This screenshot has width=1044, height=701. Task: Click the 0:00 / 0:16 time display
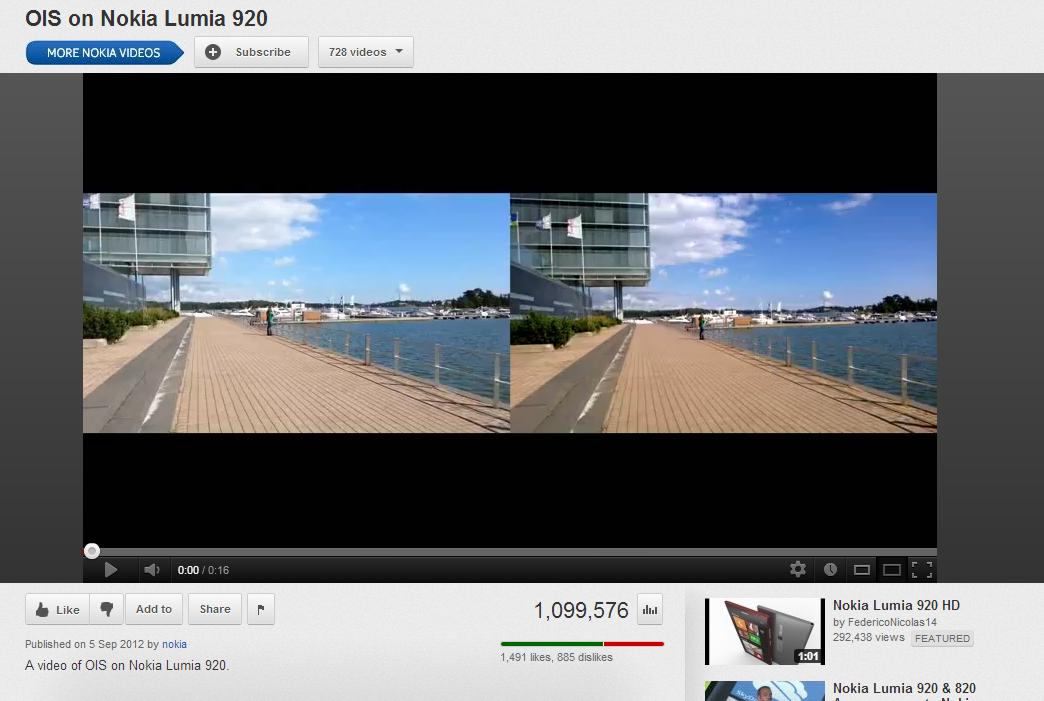[203, 570]
